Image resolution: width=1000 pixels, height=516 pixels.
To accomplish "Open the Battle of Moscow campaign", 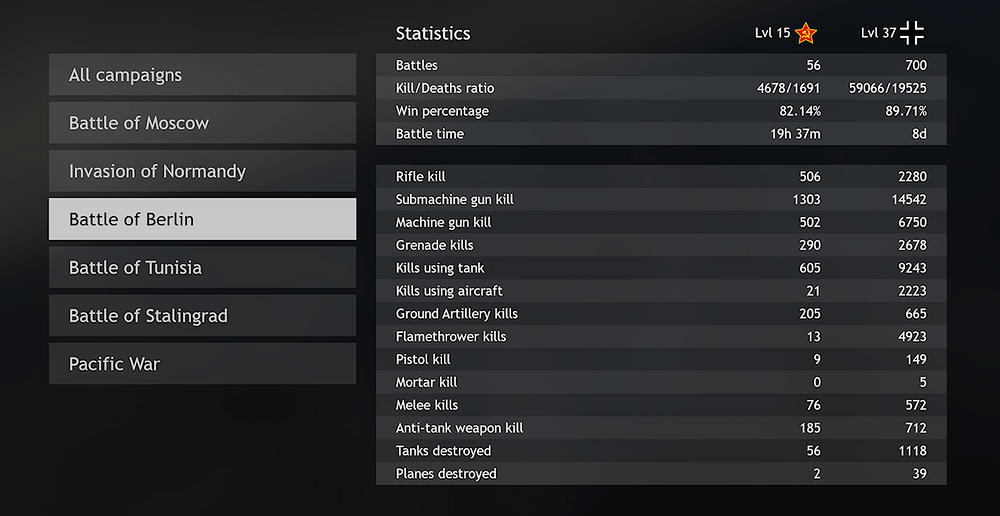I will coord(202,123).
